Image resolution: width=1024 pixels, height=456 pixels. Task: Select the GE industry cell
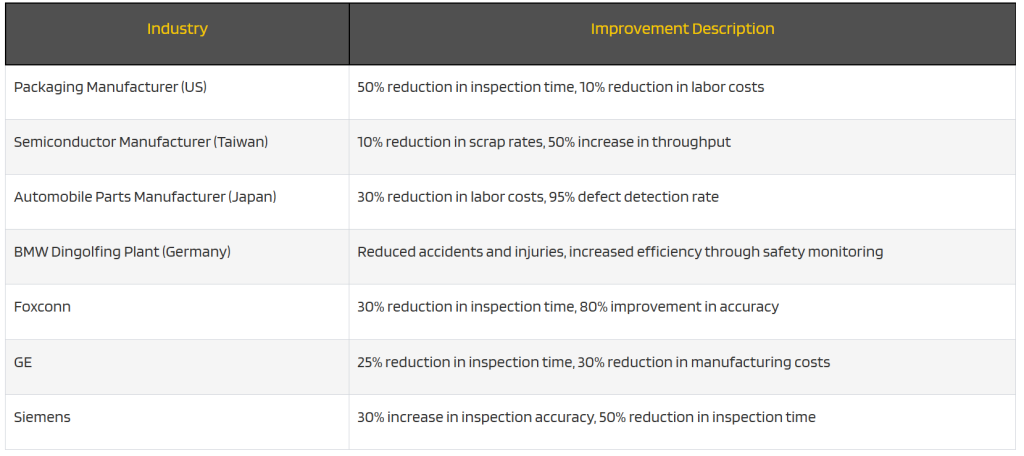[23, 362]
